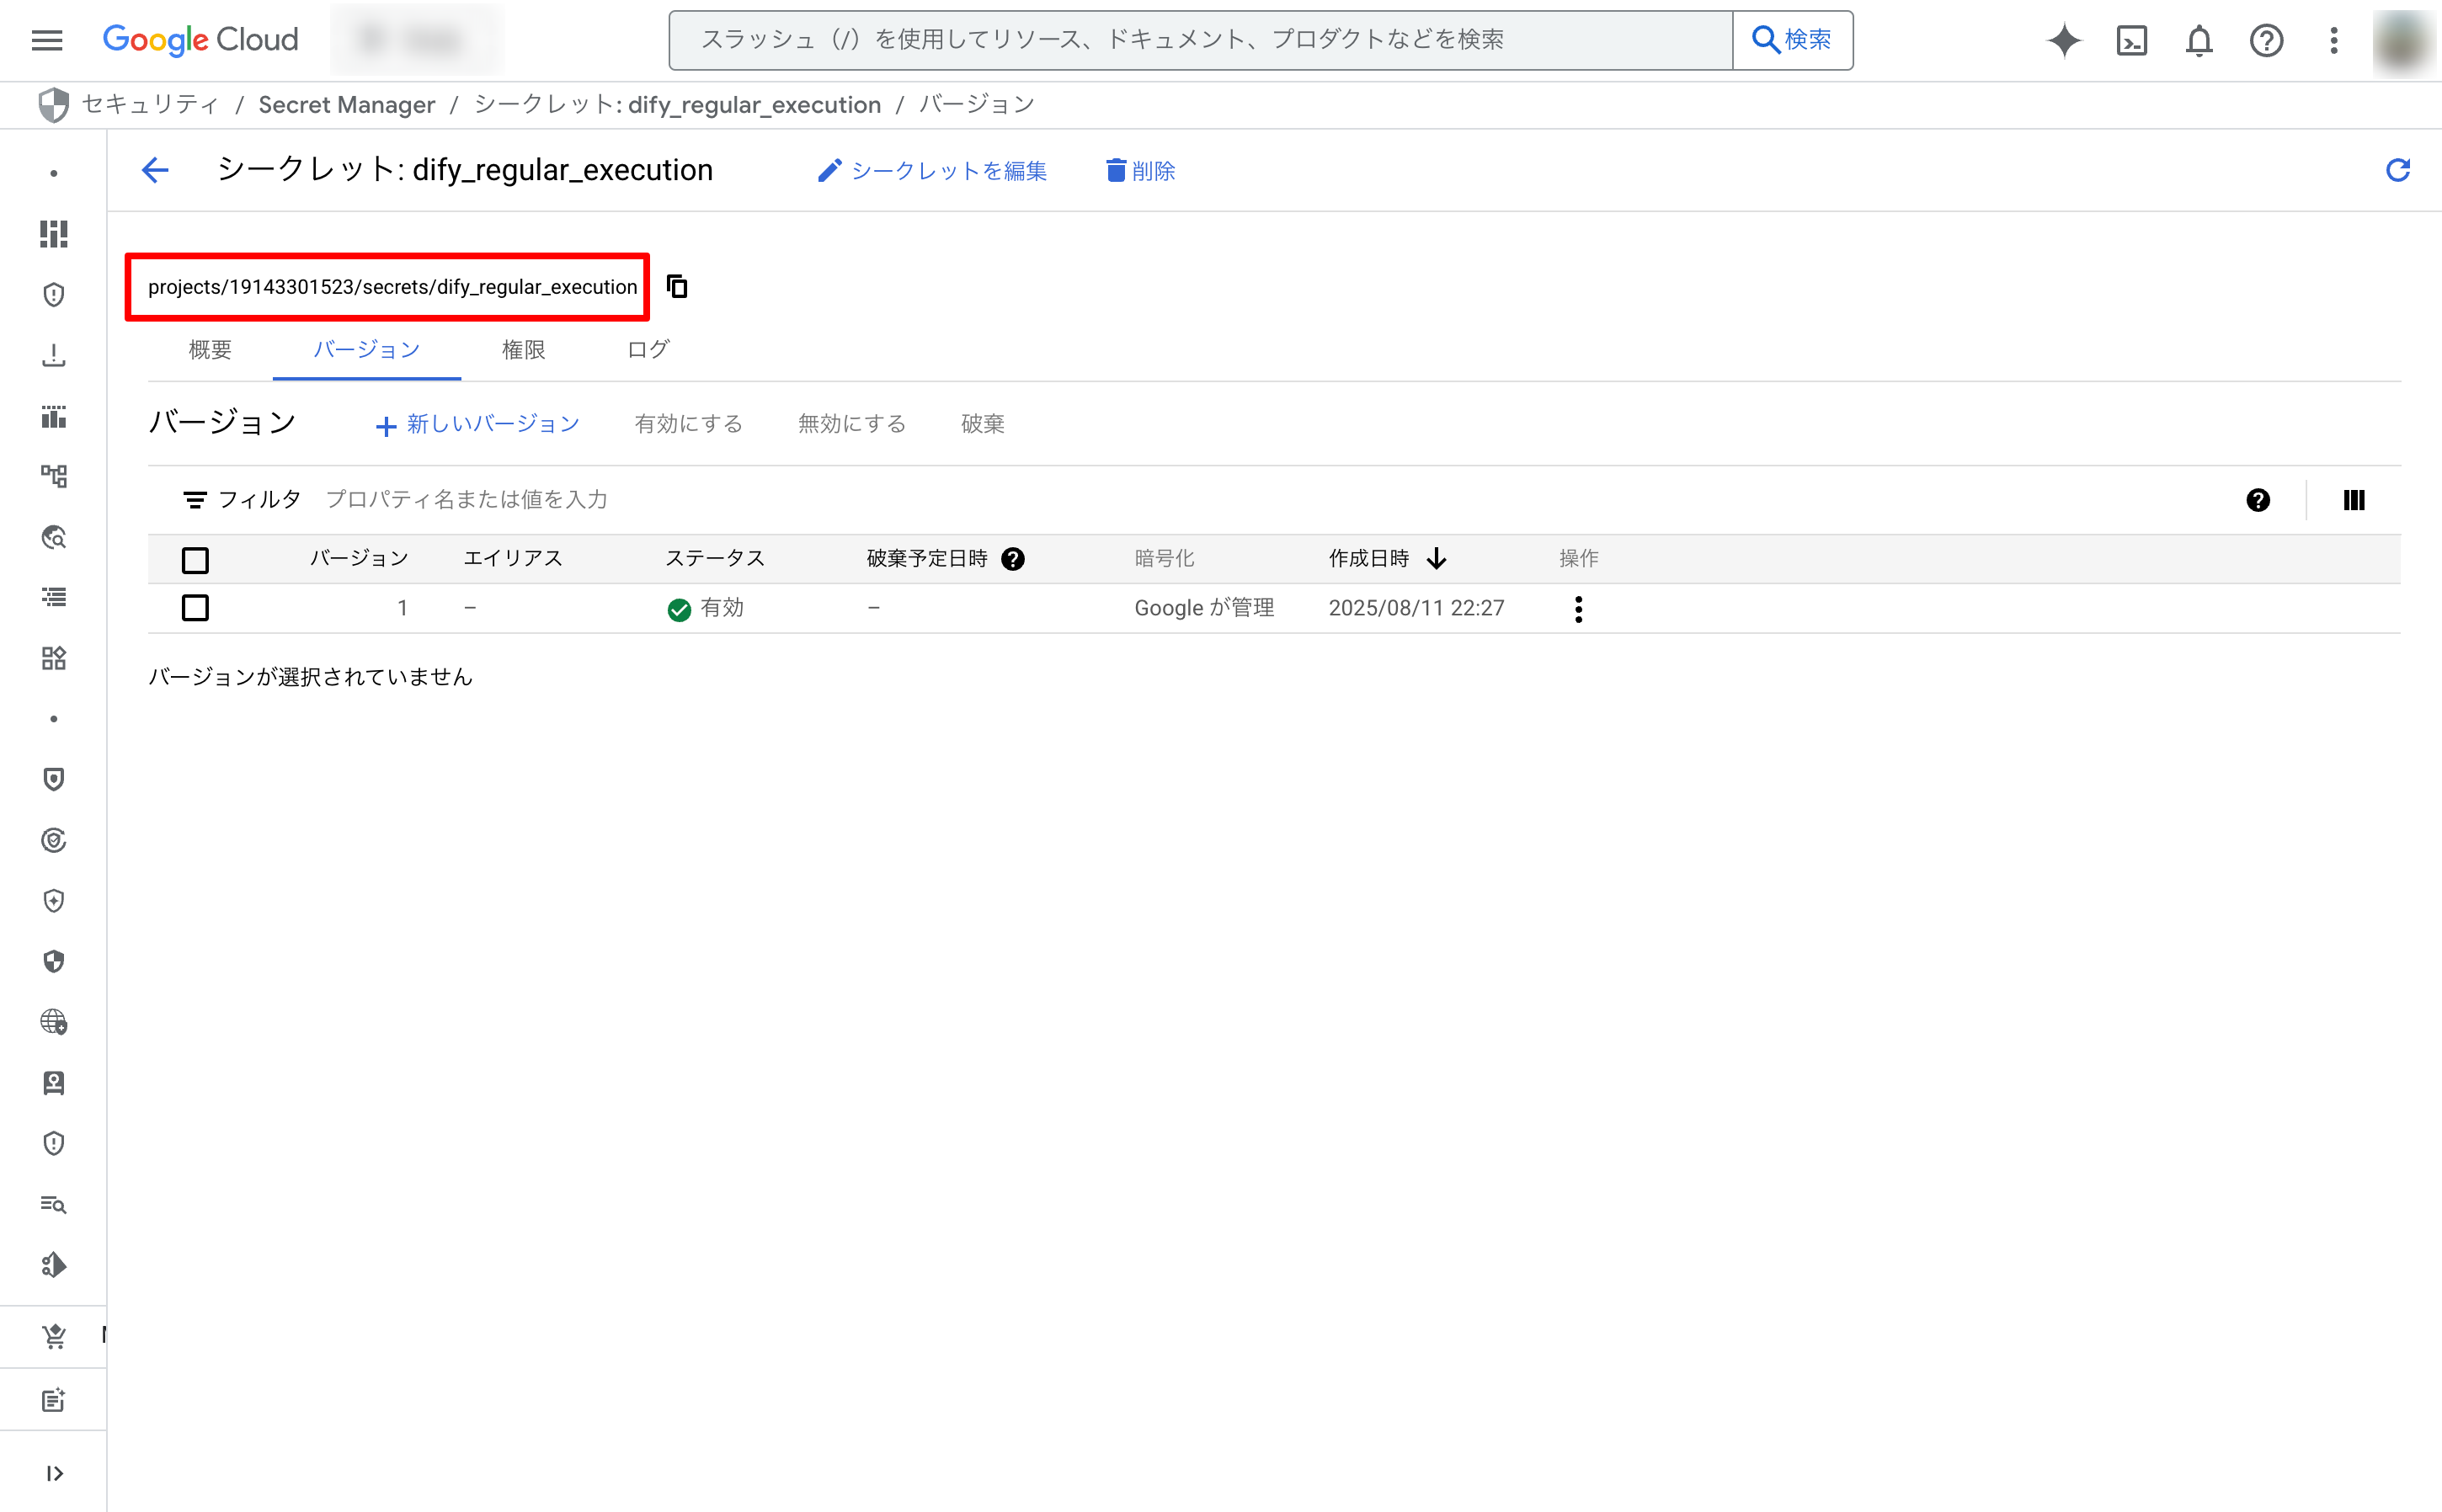
Task: Switch to the 概要 tab
Action: 210,350
